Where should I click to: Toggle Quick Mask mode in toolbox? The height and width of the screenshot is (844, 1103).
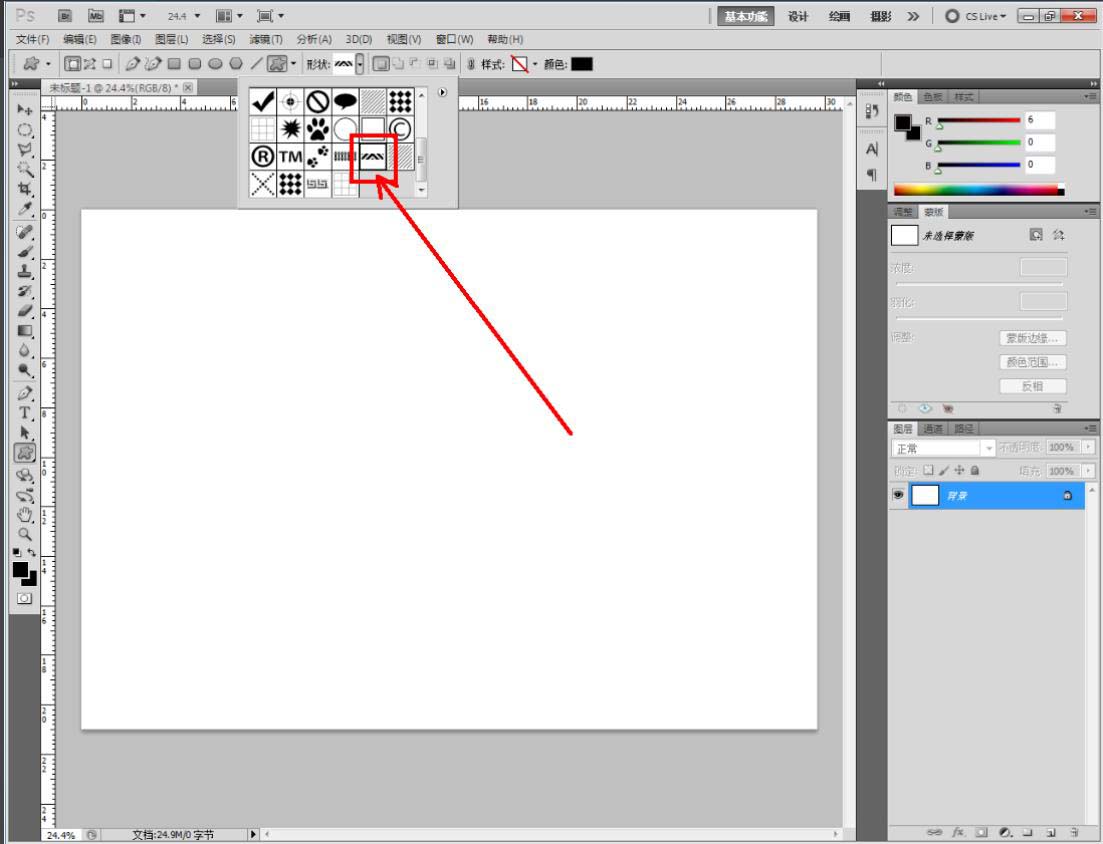[x=25, y=599]
